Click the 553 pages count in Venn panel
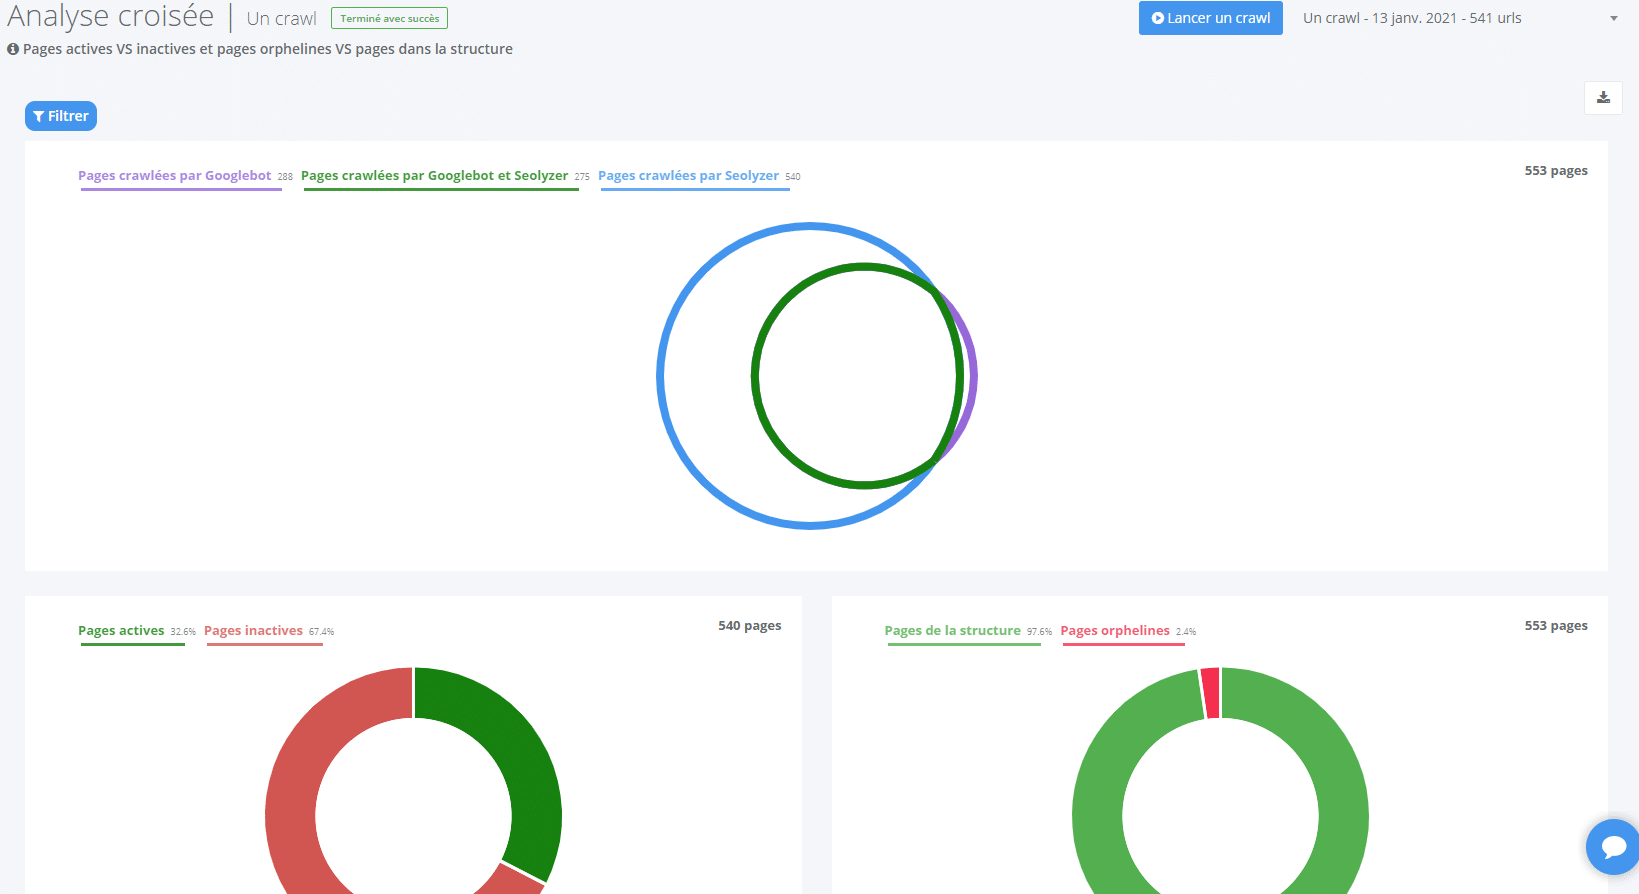Screen dimensions: 1639x894 1556,171
